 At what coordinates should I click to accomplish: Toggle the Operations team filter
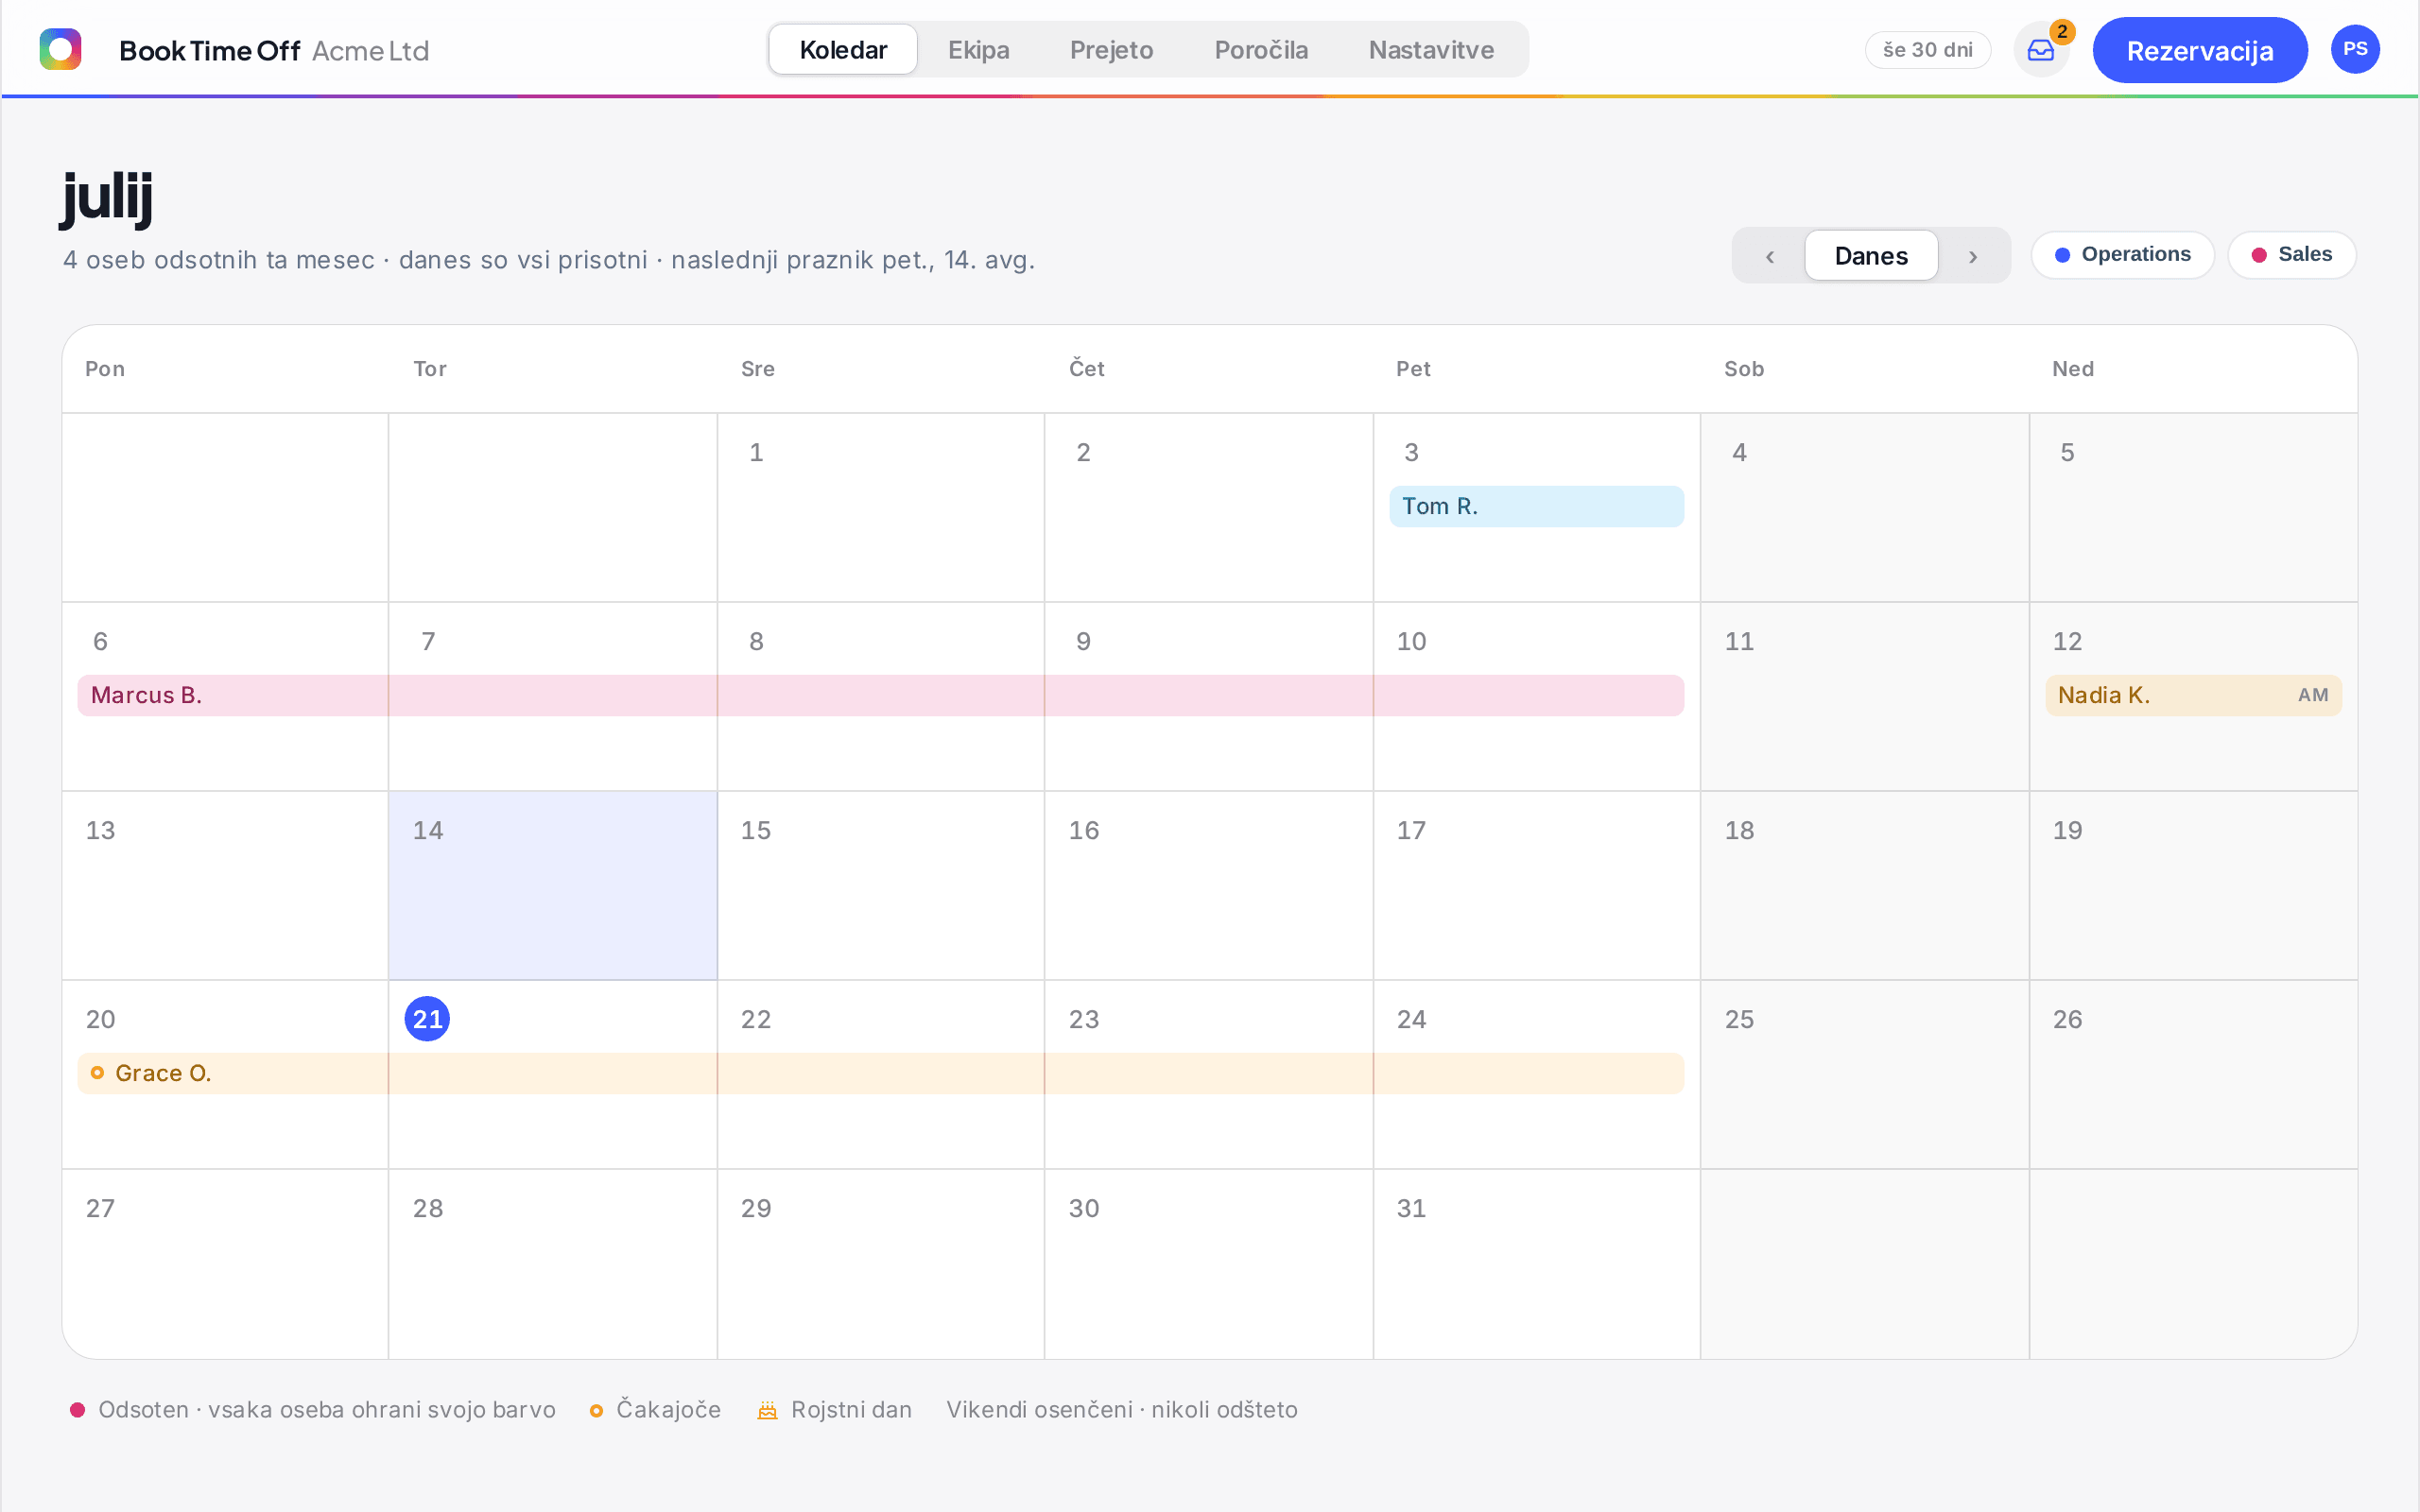[x=2123, y=255]
